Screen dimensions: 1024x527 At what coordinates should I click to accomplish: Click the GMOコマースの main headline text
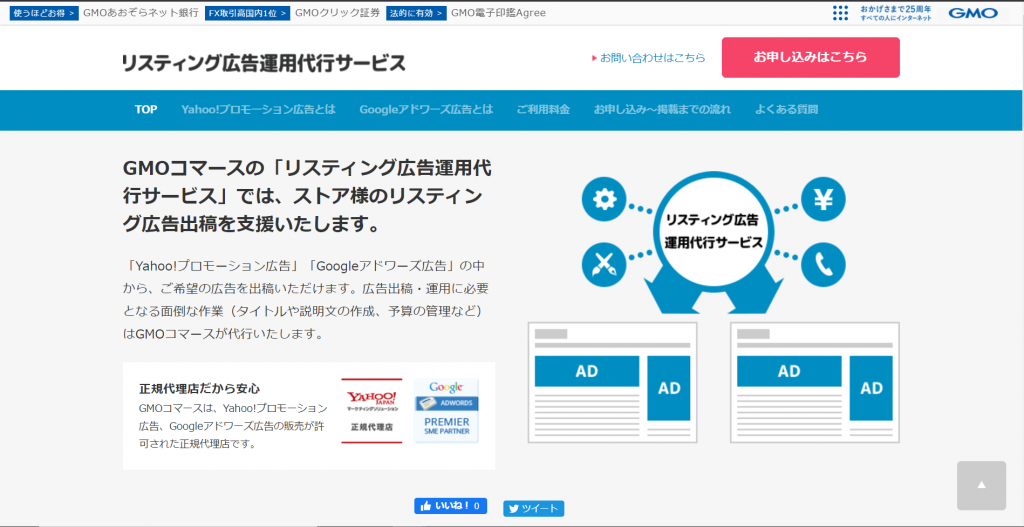point(308,195)
